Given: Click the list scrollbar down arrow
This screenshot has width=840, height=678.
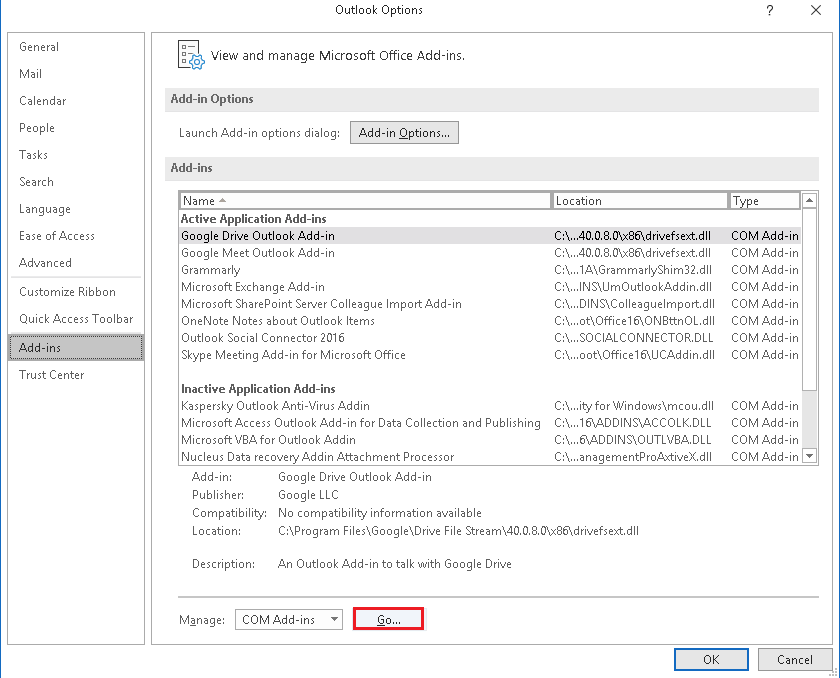Looking at the screenshot, I should click(x=809, y=456).
